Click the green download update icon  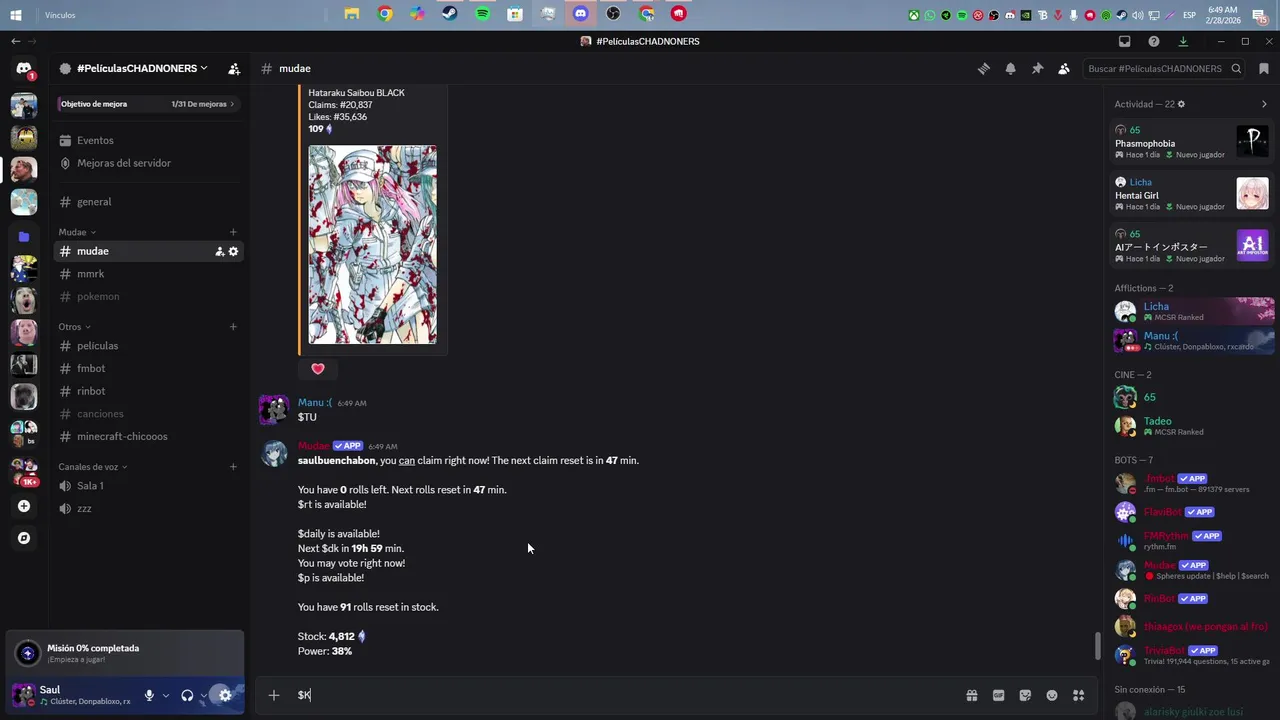(x=1183, y=42)
